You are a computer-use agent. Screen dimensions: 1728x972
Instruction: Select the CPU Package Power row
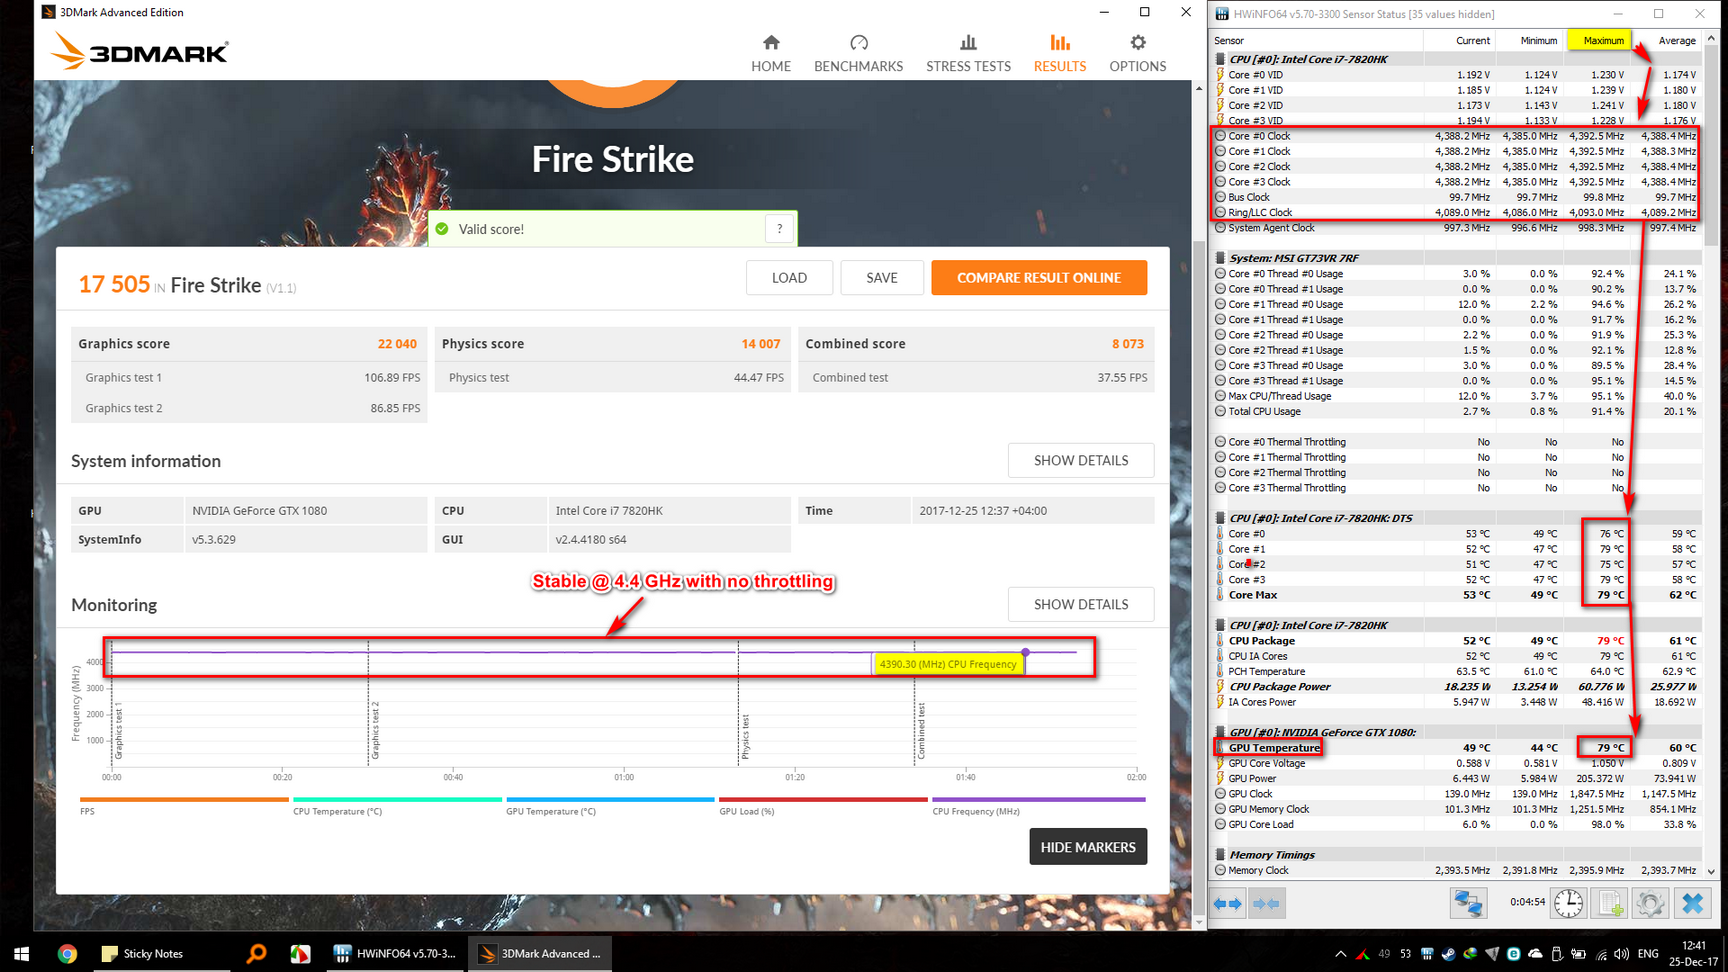click(x=1457, y=687)
